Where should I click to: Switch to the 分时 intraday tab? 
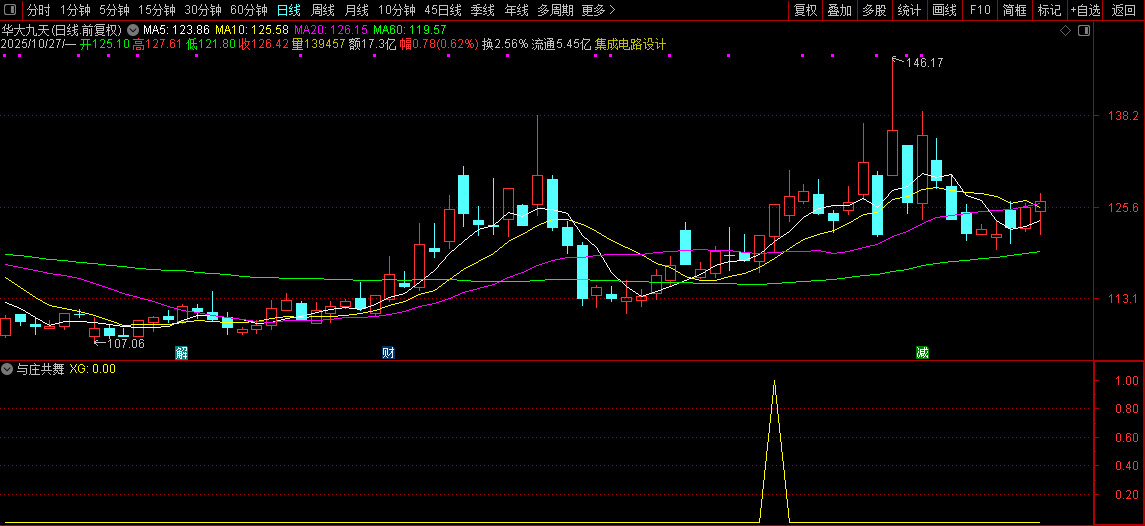(38, 10)
